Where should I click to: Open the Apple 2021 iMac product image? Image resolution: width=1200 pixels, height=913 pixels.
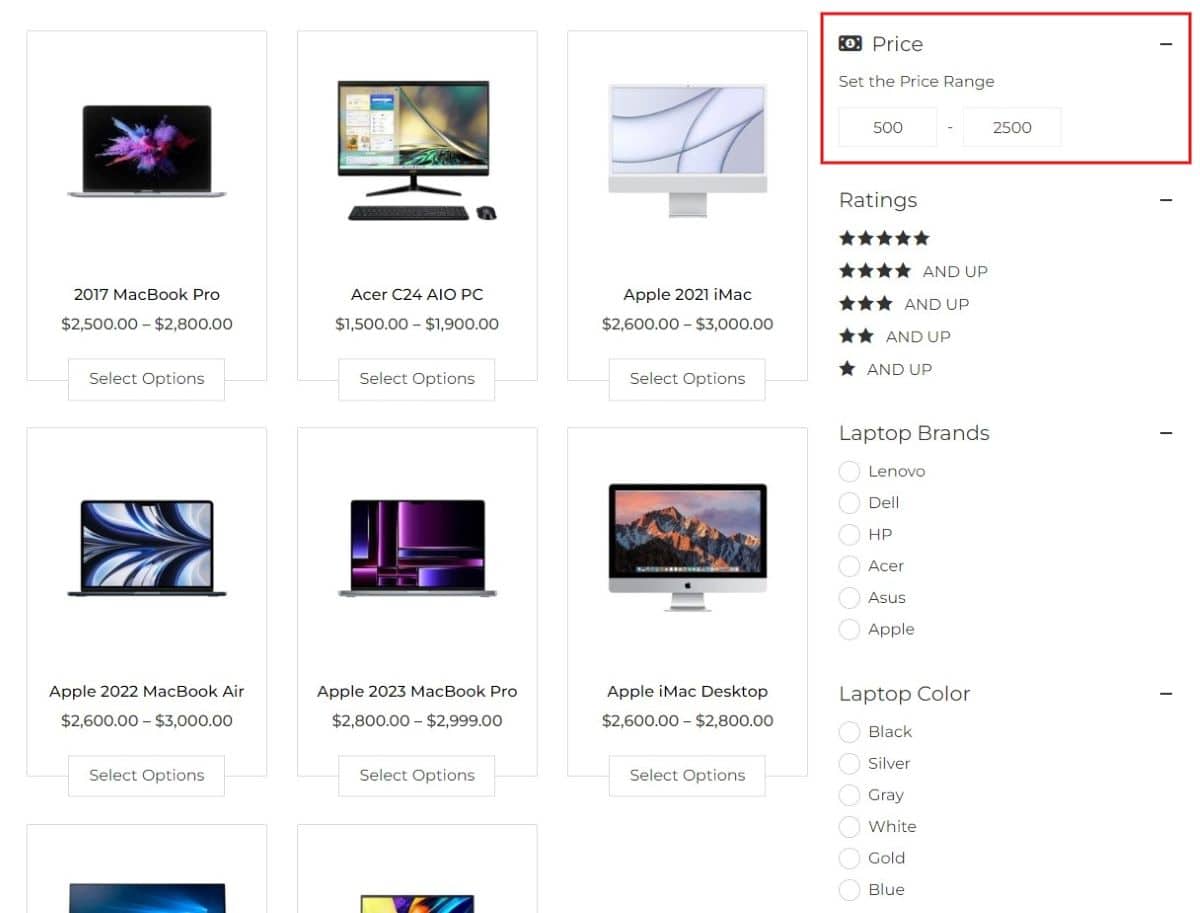(687, 150)
